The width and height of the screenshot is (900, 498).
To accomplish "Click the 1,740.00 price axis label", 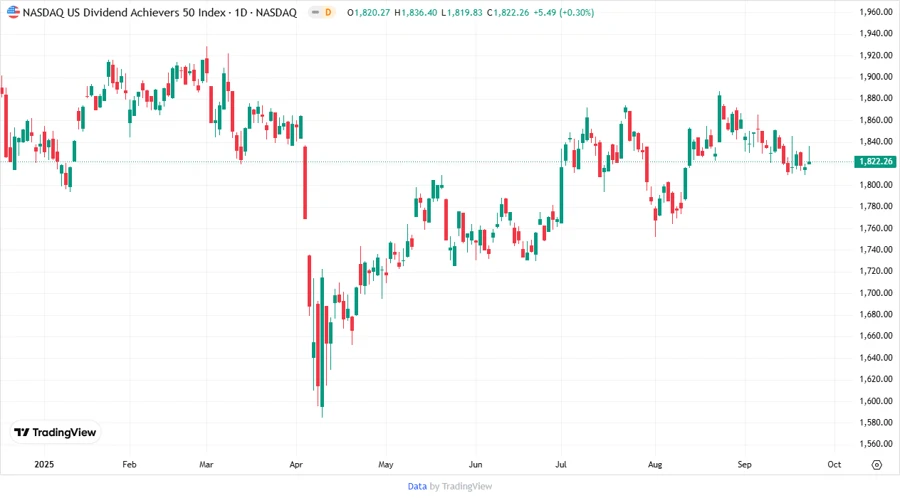I will [876, 250].
